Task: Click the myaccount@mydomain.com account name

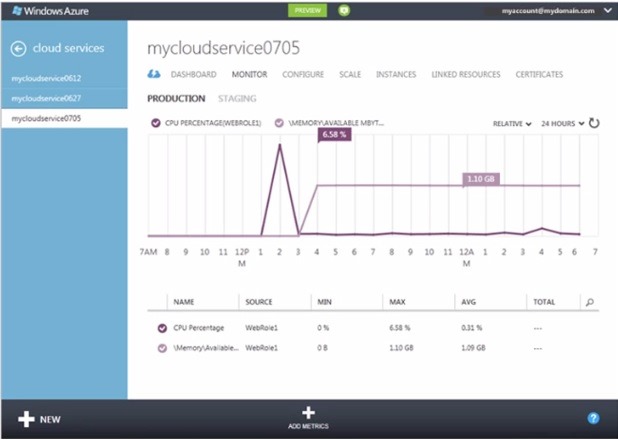Action: (x=548, y=11)
